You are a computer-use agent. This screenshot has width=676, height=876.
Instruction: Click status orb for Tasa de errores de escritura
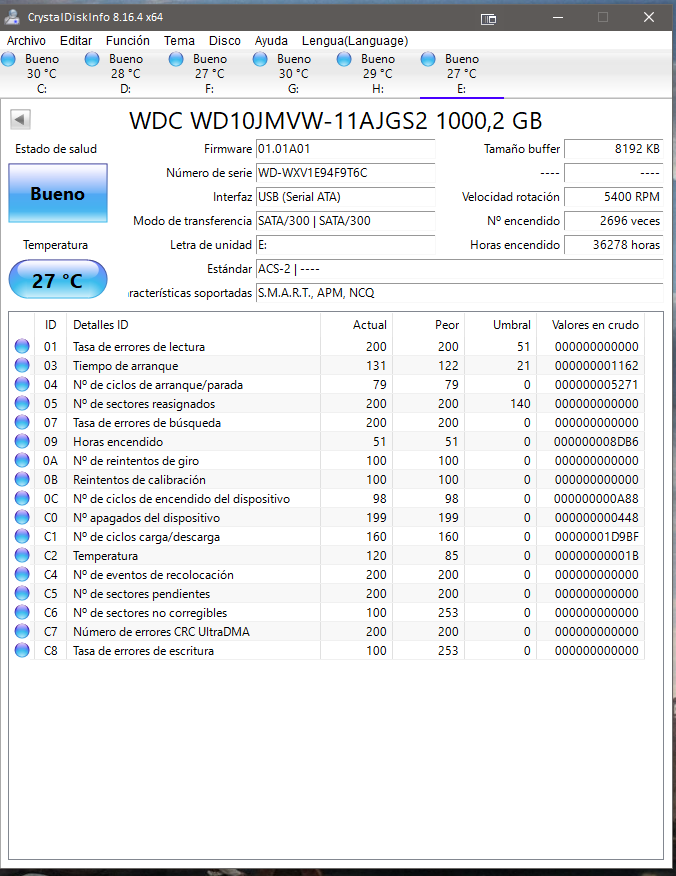coord(22,650)
